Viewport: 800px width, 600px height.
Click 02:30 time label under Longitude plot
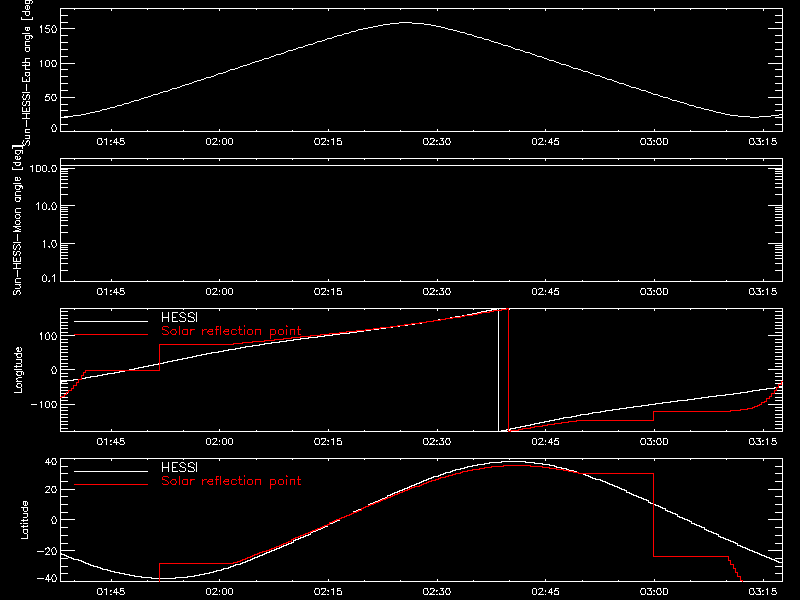point(437,441)
